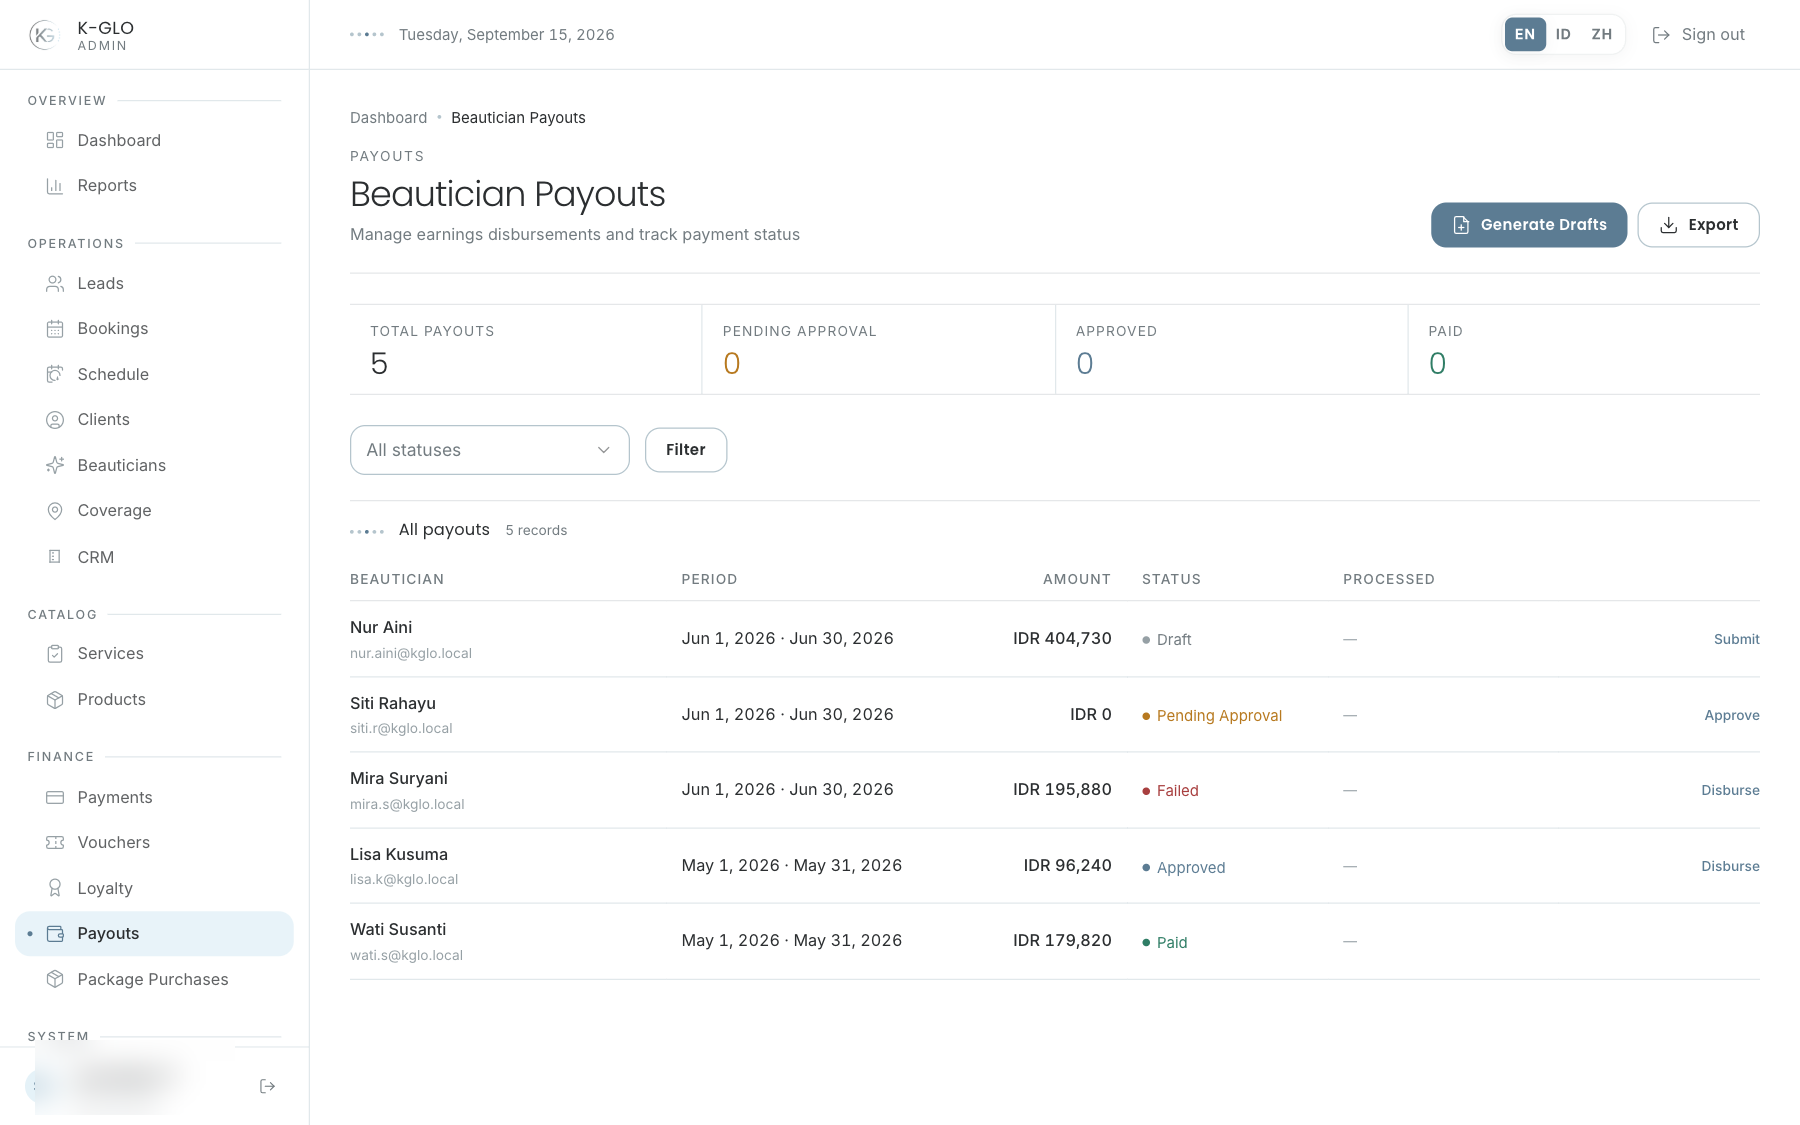Click the sidebar logout icon at bottom

pyautogui.click(x=267, y=1086)
